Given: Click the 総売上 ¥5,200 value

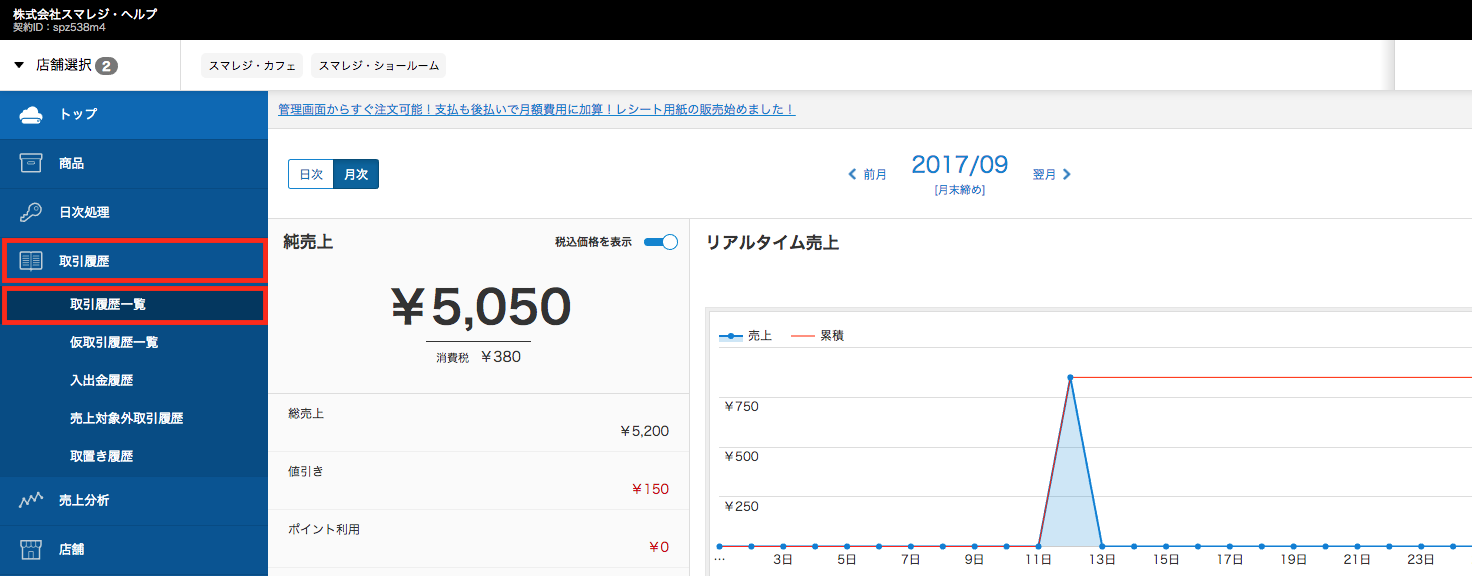Looking at the screenshot, I should pyautogui.click(x=644, y=432).
